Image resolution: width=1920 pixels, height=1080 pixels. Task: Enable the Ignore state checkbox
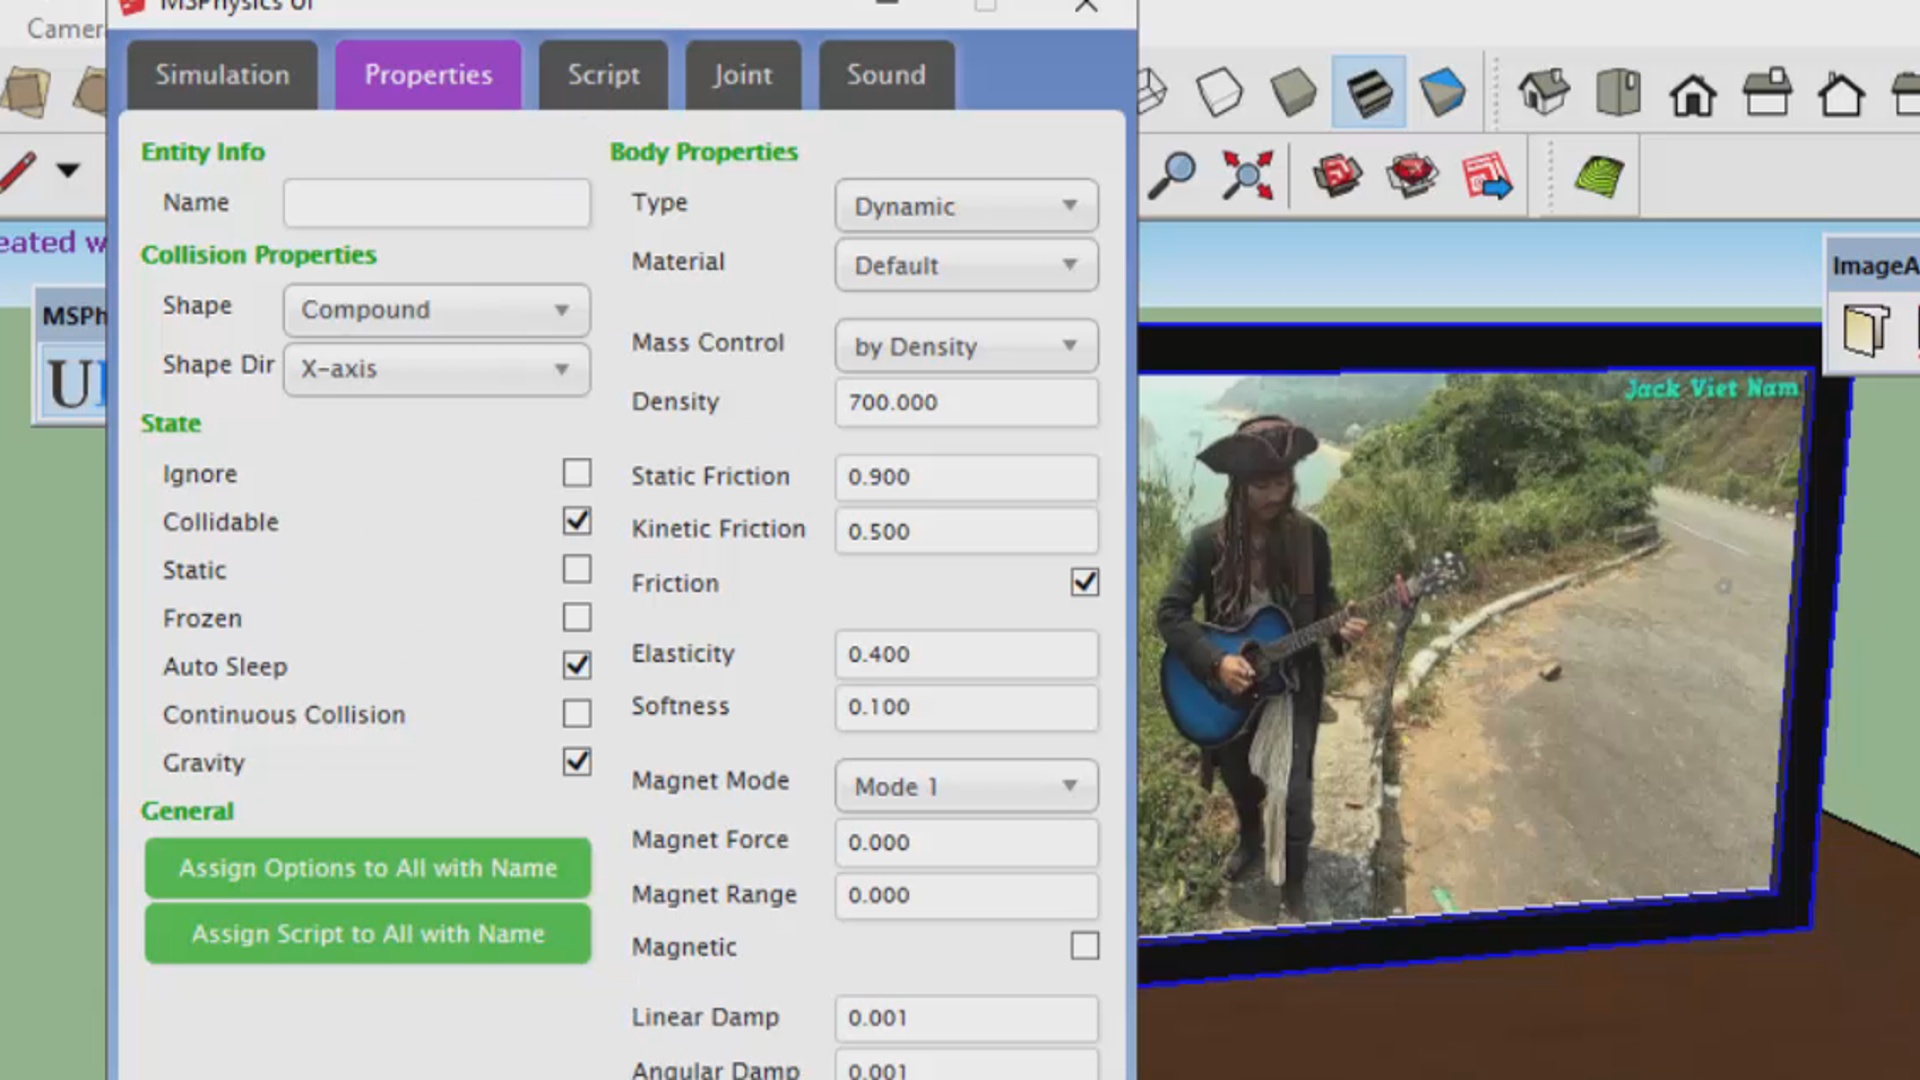tap(577, 473)
